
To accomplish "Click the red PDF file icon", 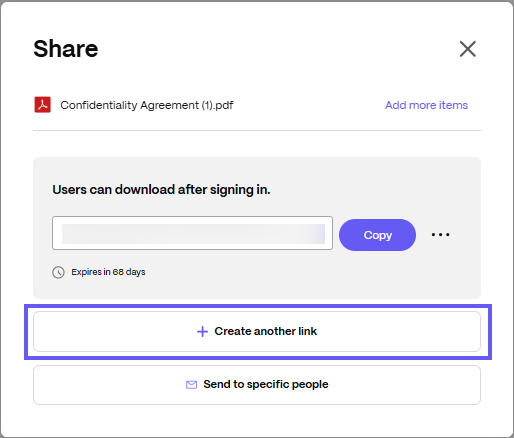I will pyautogui.click(x=43, y=105).
